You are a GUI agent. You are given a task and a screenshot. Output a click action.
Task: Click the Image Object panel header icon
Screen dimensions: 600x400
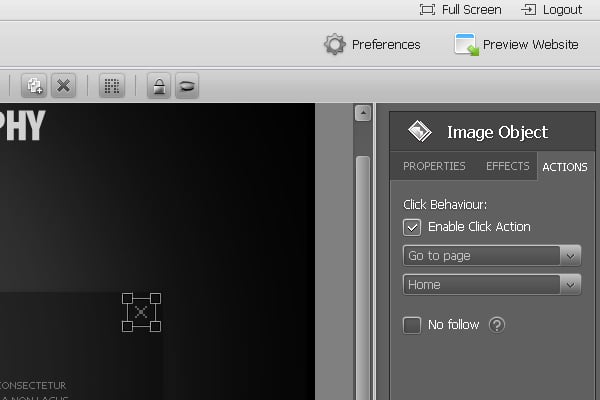419,132
